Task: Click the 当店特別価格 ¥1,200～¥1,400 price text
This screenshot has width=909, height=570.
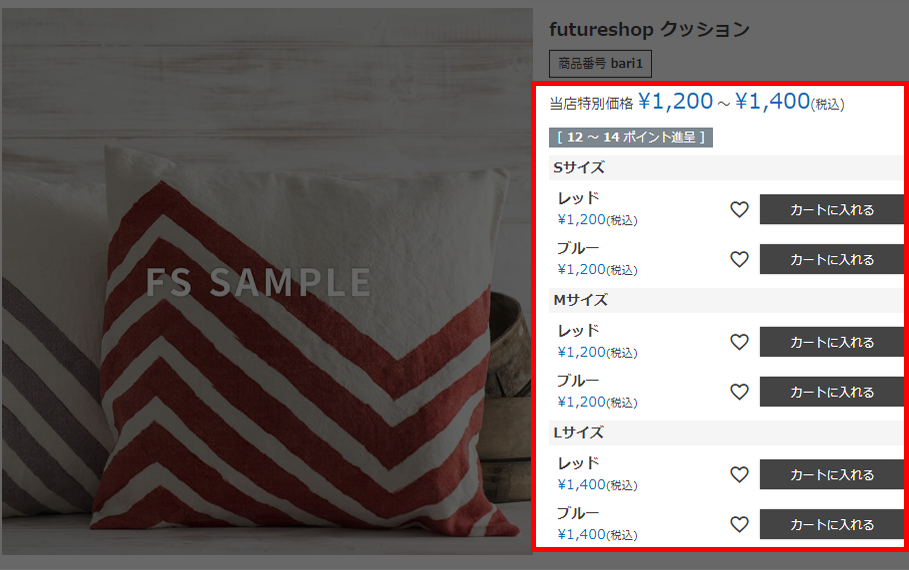Action: 697,102
